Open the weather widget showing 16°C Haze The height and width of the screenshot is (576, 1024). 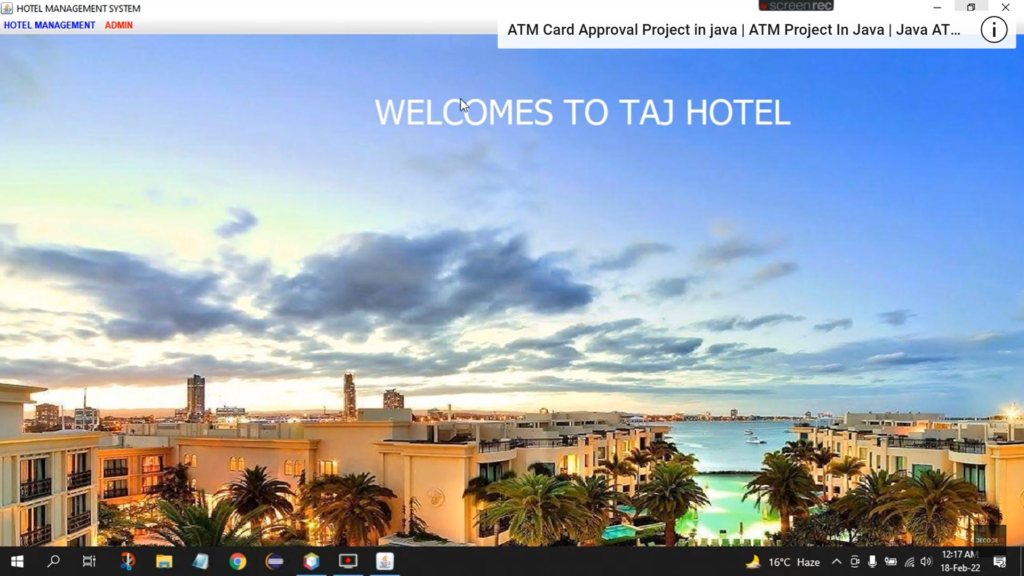click(783, 562)
